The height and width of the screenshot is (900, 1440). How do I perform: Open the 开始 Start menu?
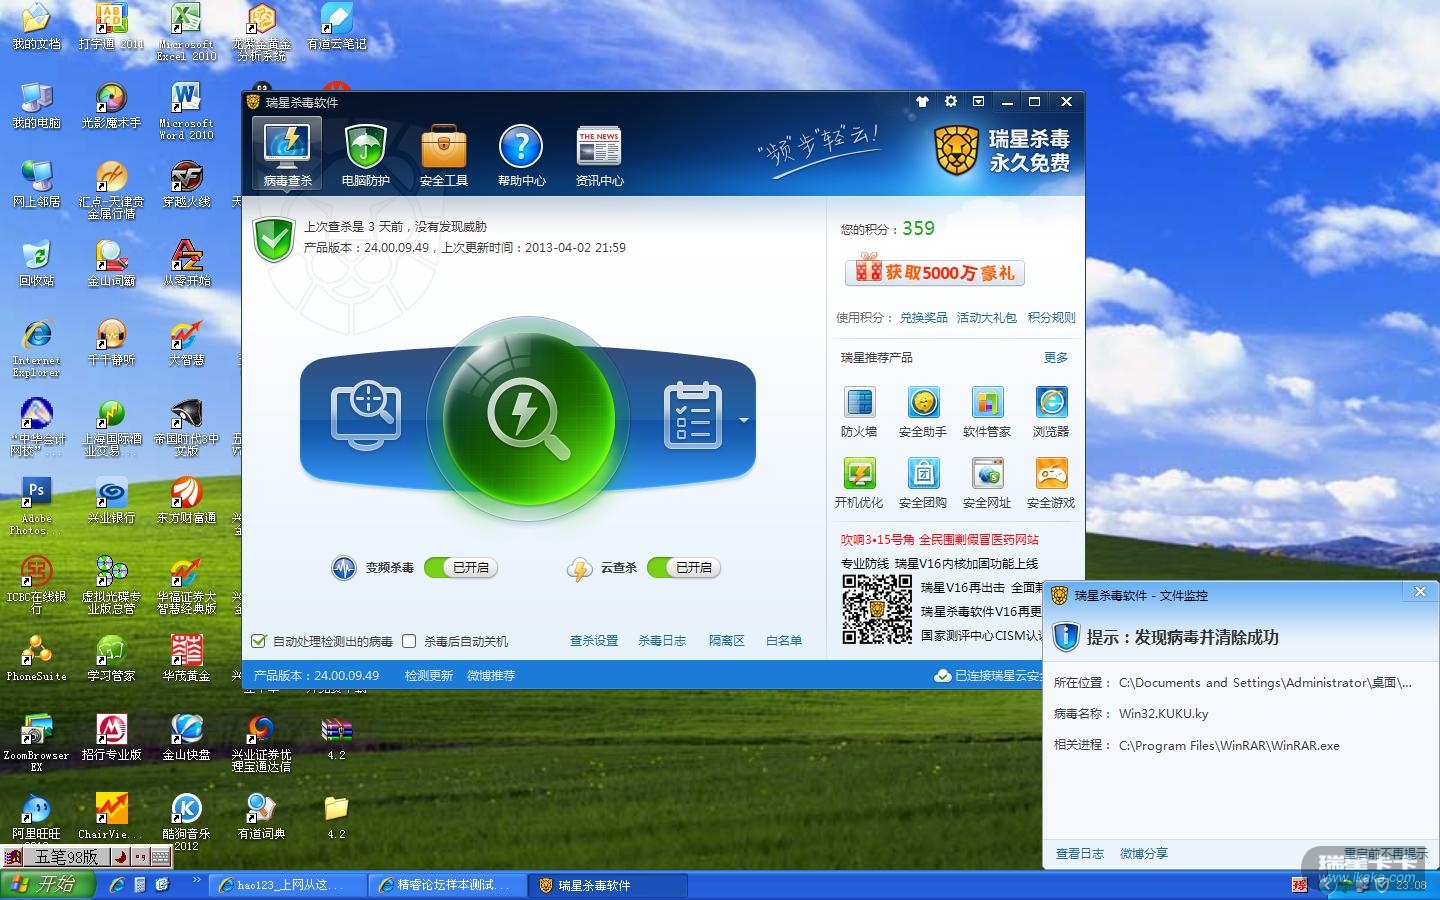click(47, 885)
